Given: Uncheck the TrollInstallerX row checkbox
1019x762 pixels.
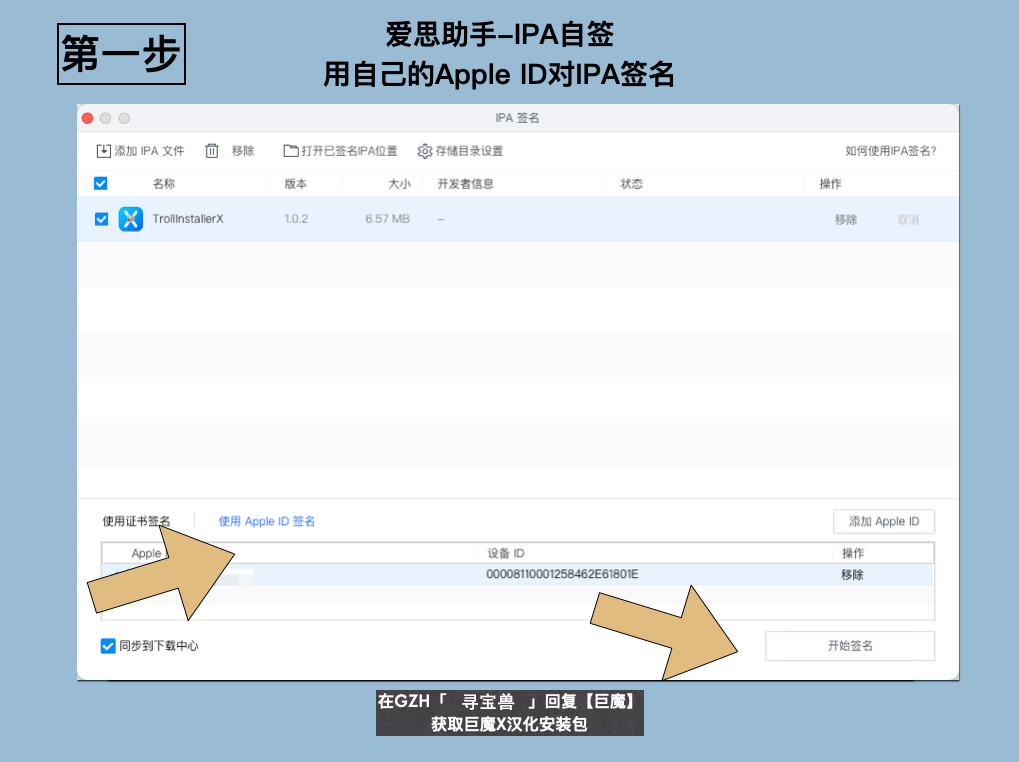Looking at the screenshot, I should coord(101,219).
